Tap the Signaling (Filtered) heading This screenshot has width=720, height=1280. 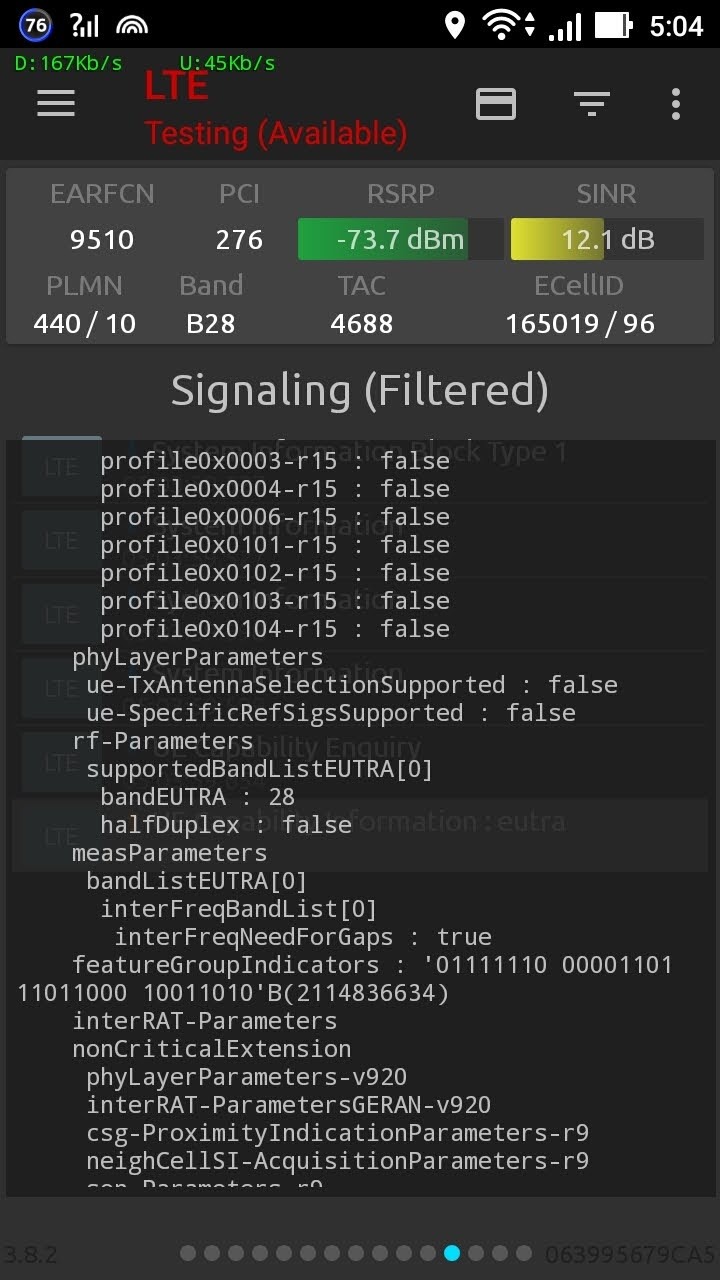pyautogui.click(x=360, y=390)
